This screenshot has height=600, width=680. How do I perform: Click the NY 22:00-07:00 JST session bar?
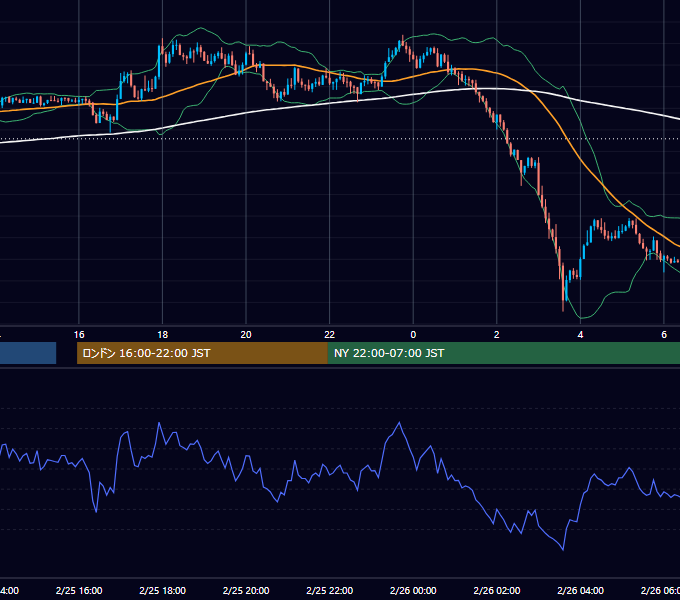point(503,353)
